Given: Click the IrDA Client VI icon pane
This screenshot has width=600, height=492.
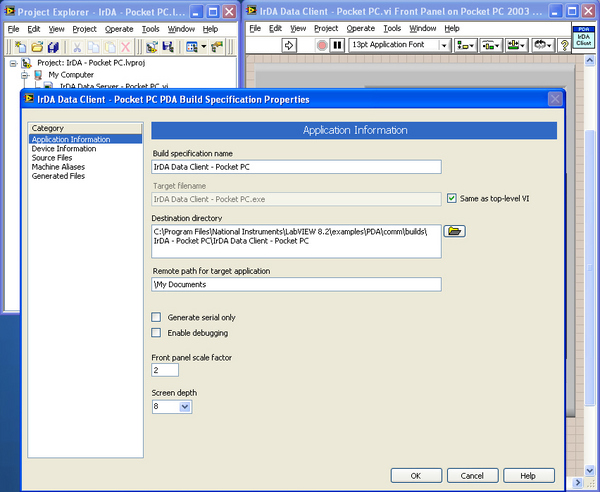Looking at the screenshot, I should [x=584, y=37].
